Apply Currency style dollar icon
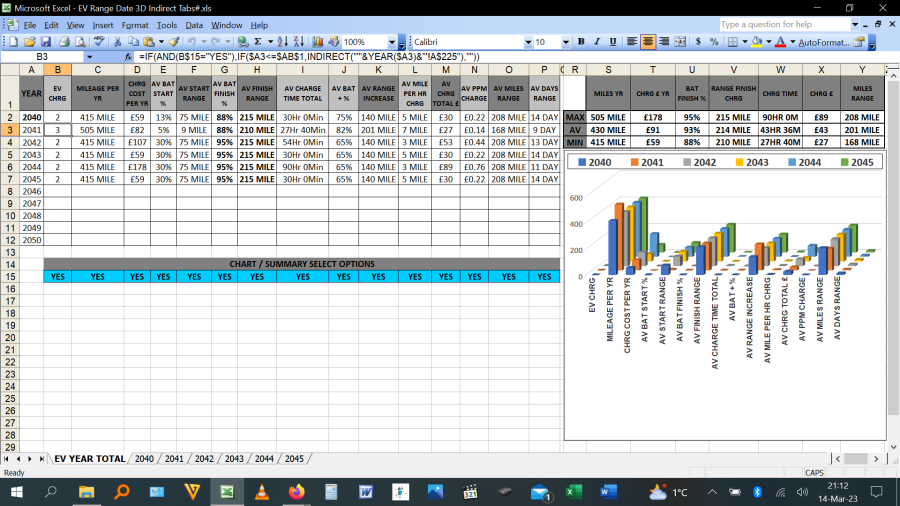900x506 pixels. [698, 42]
